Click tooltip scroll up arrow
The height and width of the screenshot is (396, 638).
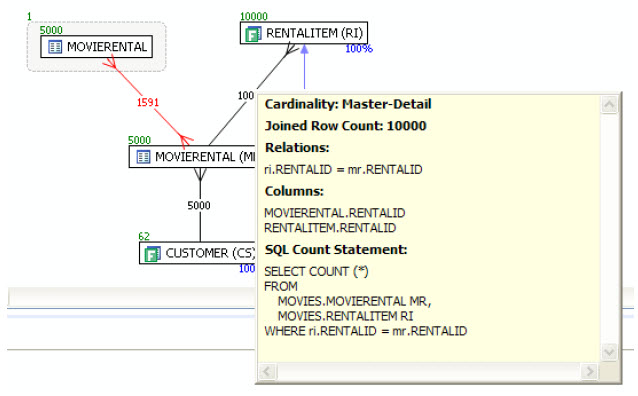609,105
